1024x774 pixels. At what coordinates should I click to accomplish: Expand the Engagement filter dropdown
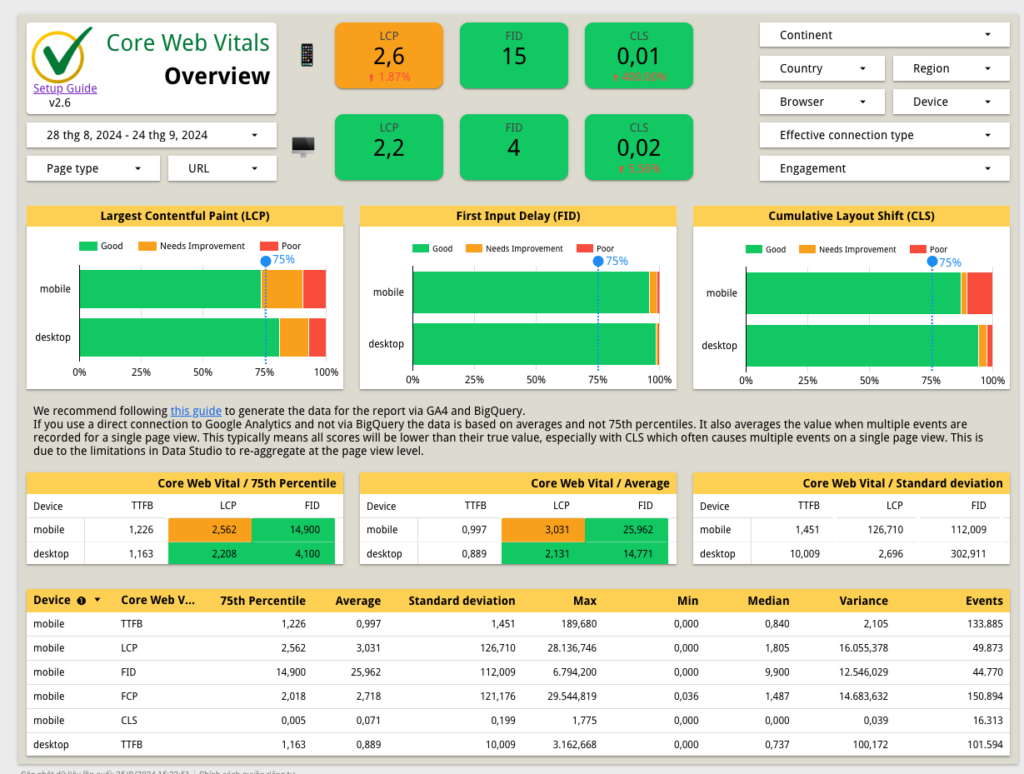884,169
